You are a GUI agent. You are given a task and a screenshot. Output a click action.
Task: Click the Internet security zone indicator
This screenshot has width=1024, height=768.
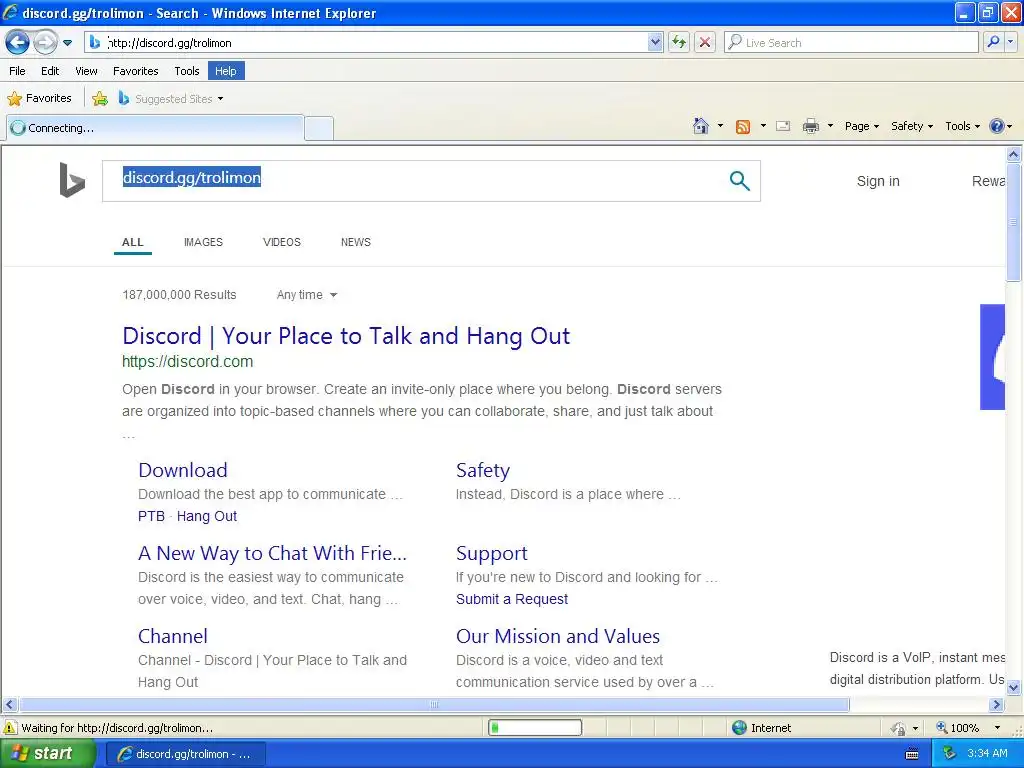click(761, 728)
